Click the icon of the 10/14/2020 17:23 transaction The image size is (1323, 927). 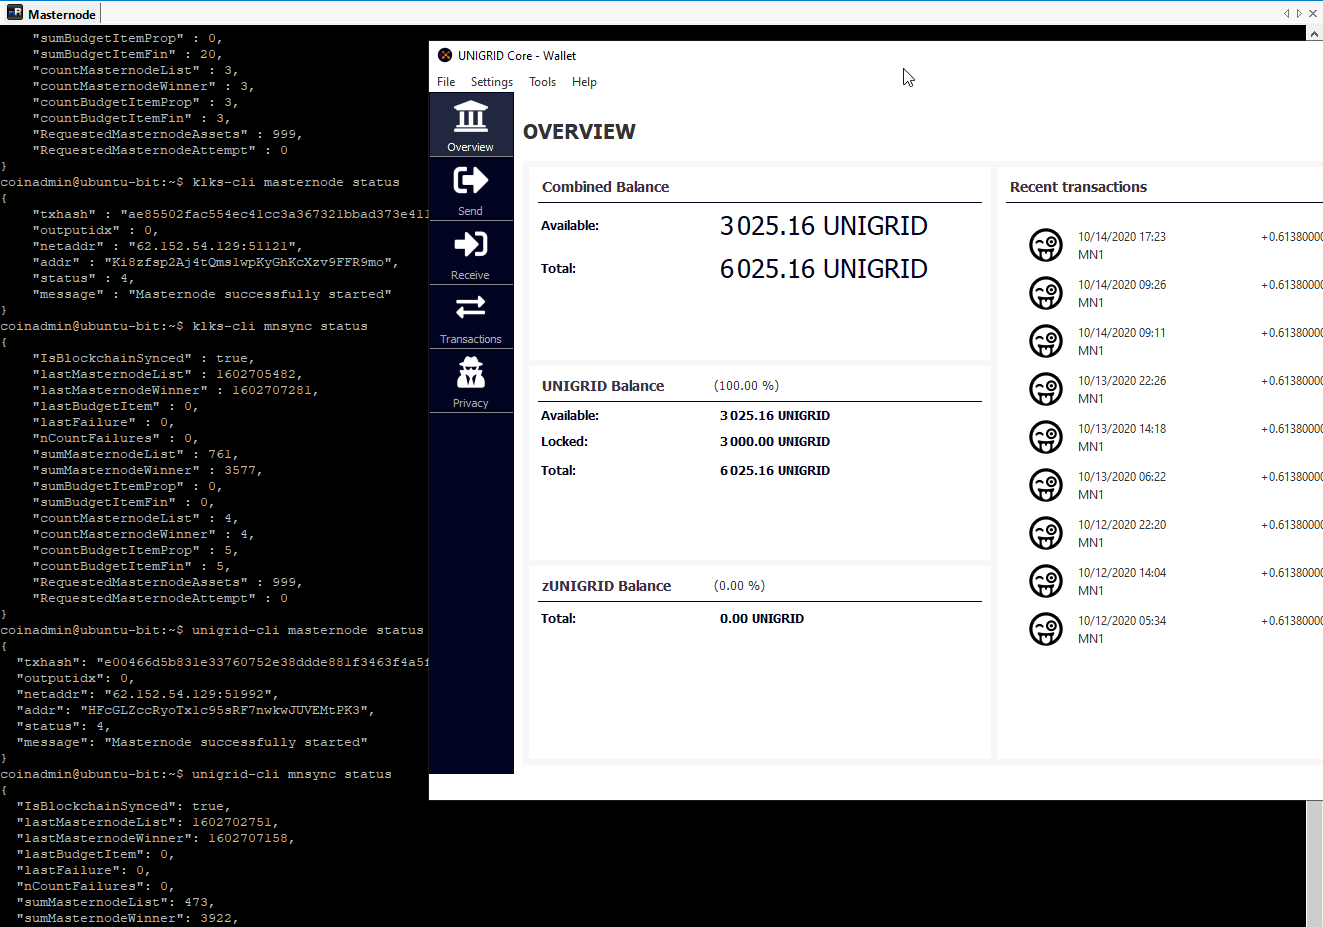pyautogui.click(x=1046, y=245)
